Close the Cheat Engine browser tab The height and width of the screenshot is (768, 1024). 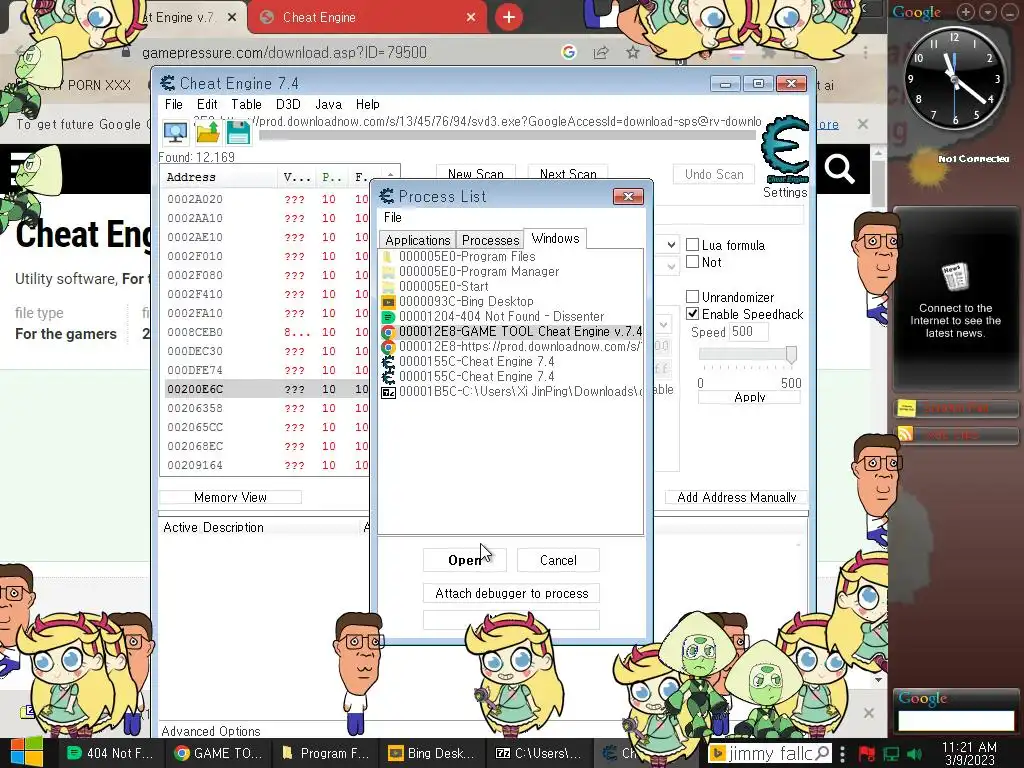point(471,18)
